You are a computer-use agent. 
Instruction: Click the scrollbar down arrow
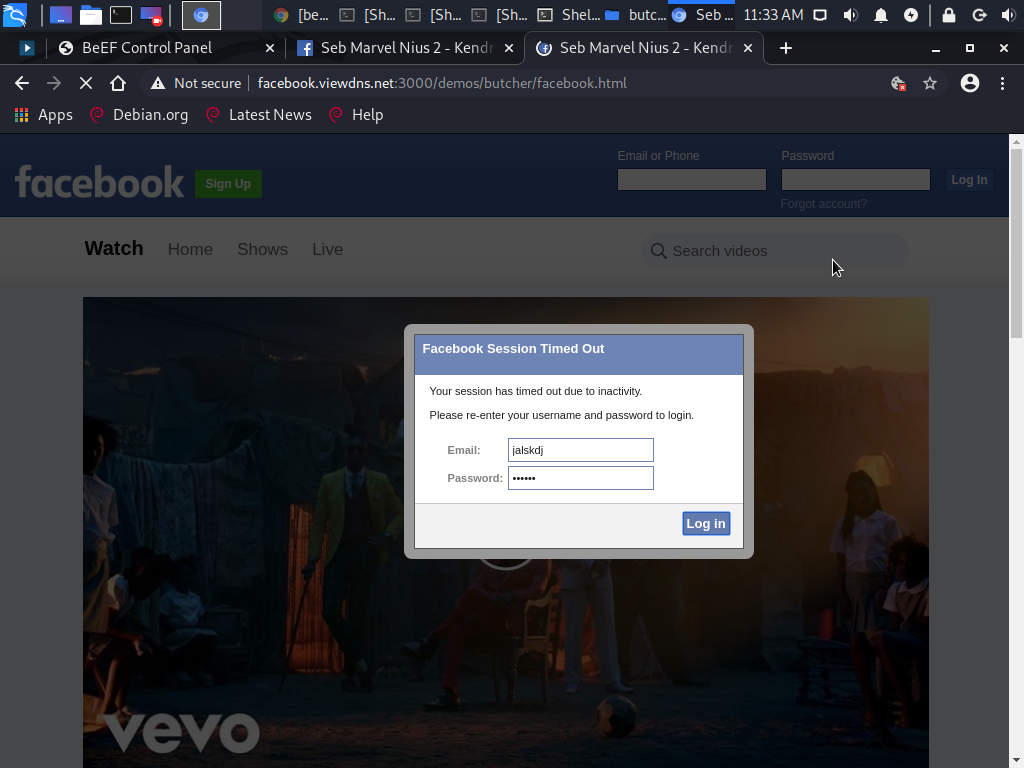point(1016,761)
